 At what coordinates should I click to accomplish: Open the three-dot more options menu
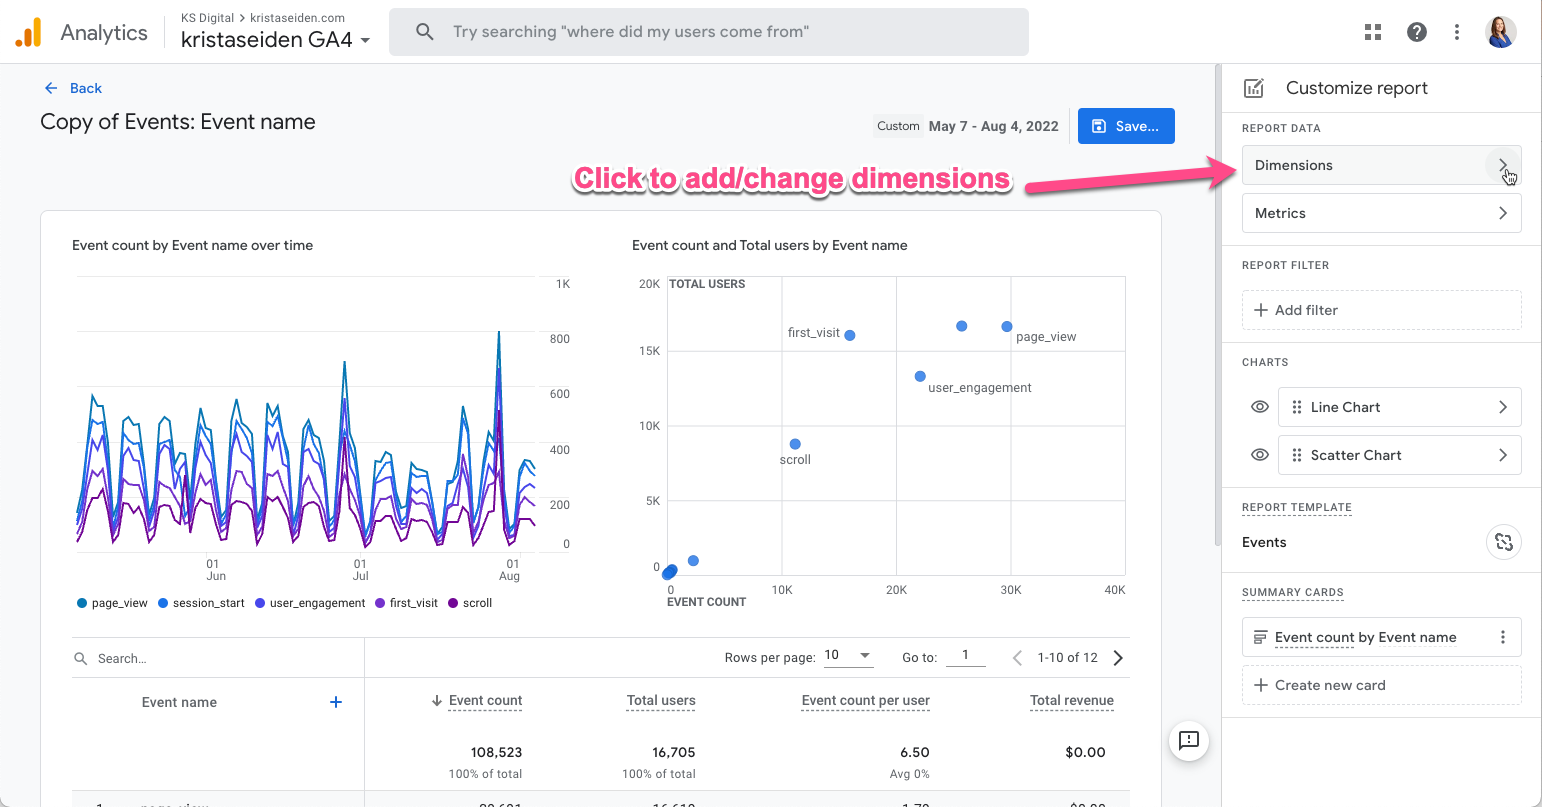click(x=1457, y=32)
